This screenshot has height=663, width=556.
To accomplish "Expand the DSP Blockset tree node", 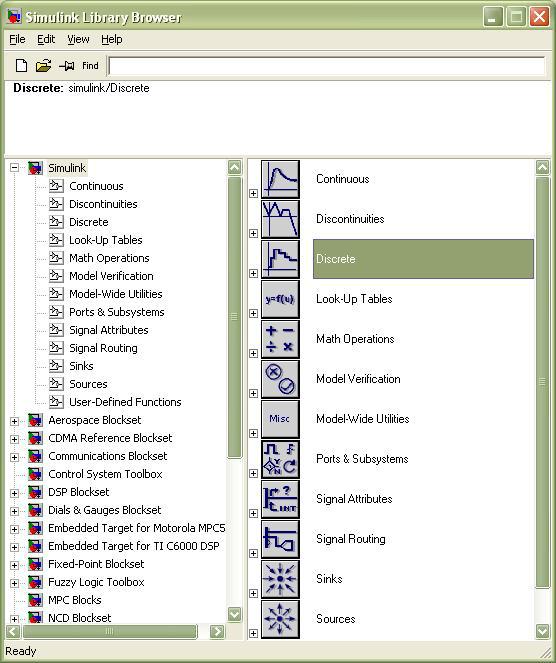I will [14, 493].
